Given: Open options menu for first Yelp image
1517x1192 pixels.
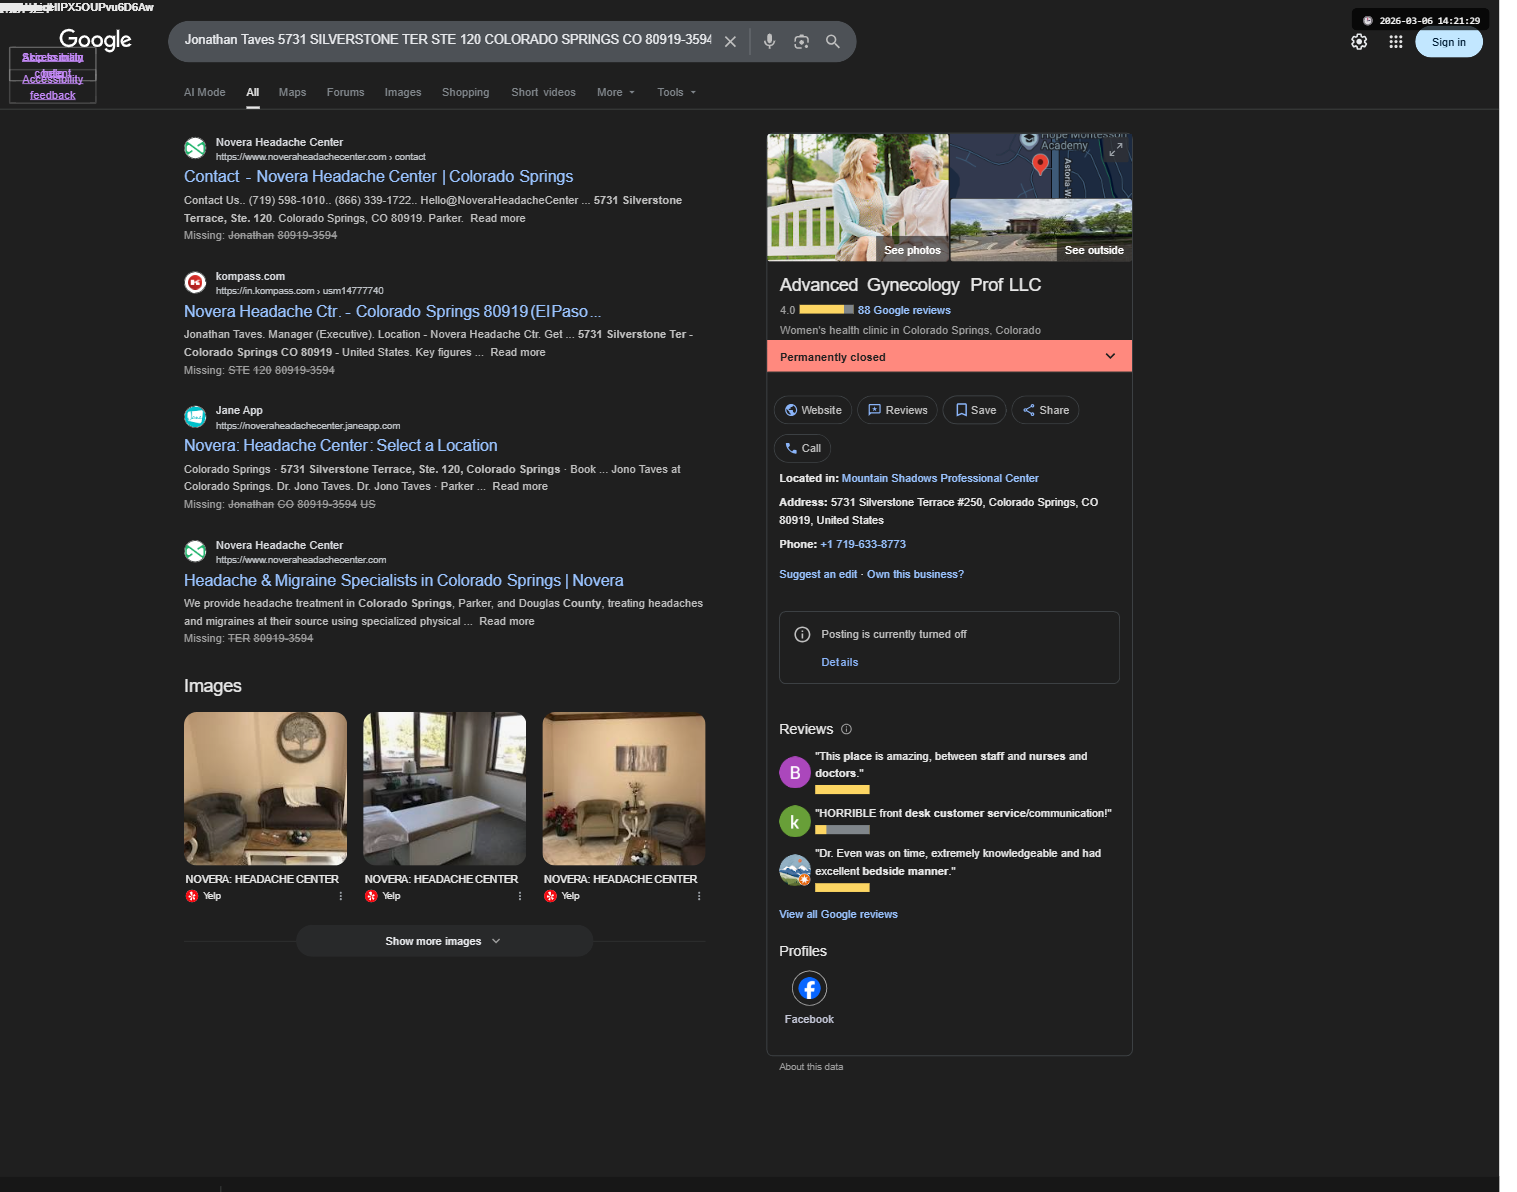Looking at the screenshot, I should (341, 896).
